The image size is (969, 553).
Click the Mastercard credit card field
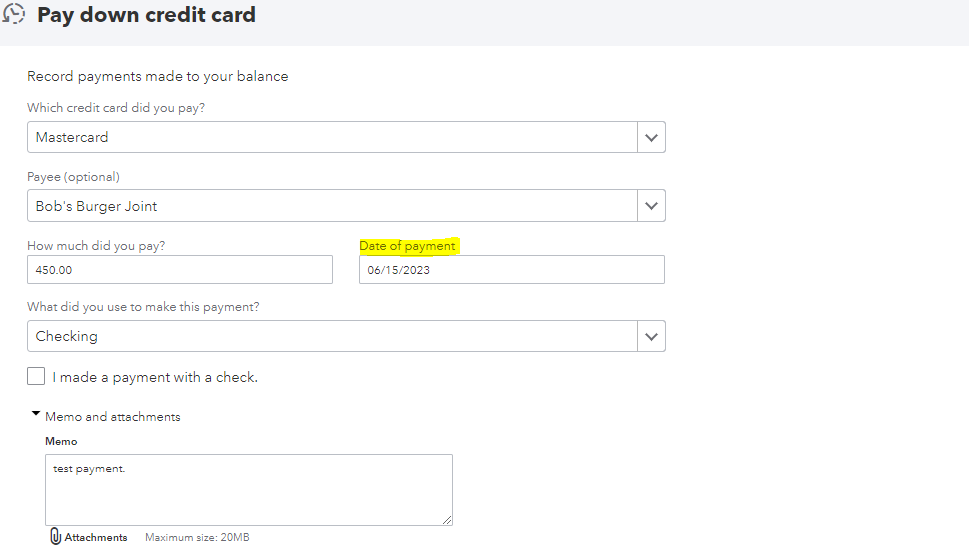click(x=331, y=137)
